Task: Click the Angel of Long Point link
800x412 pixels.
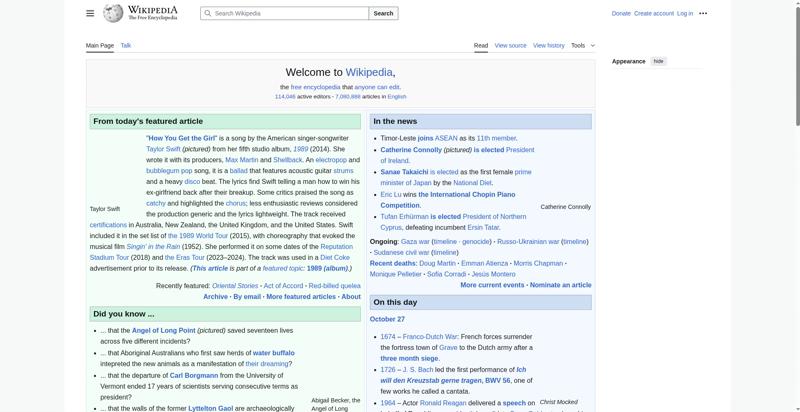Action: coord(163,330)
